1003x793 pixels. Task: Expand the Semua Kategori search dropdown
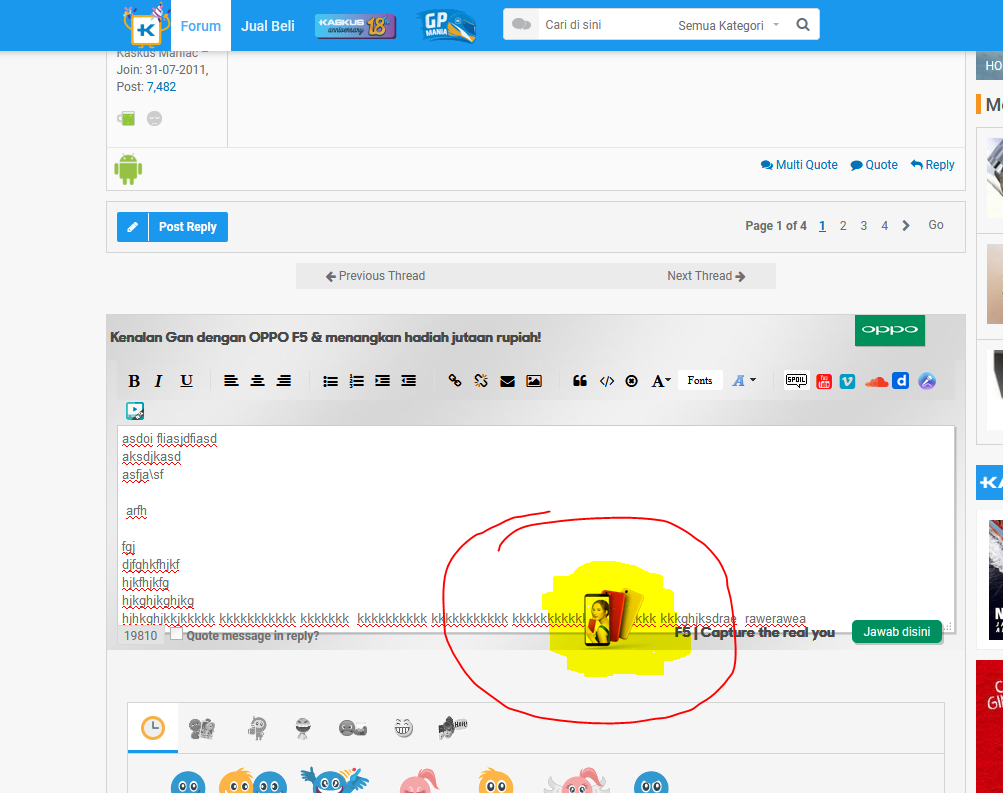click(729, 25)
